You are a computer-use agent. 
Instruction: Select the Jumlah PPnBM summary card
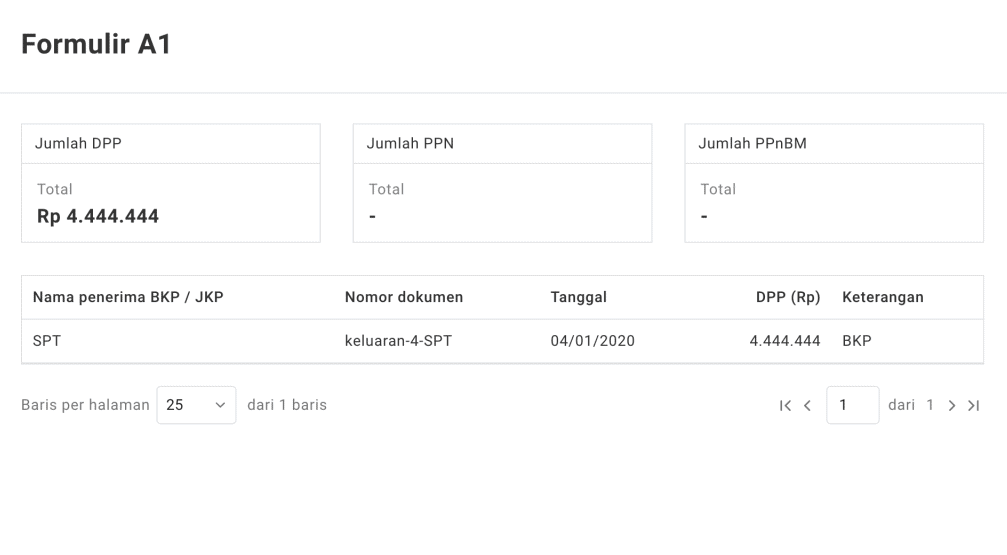834,183
